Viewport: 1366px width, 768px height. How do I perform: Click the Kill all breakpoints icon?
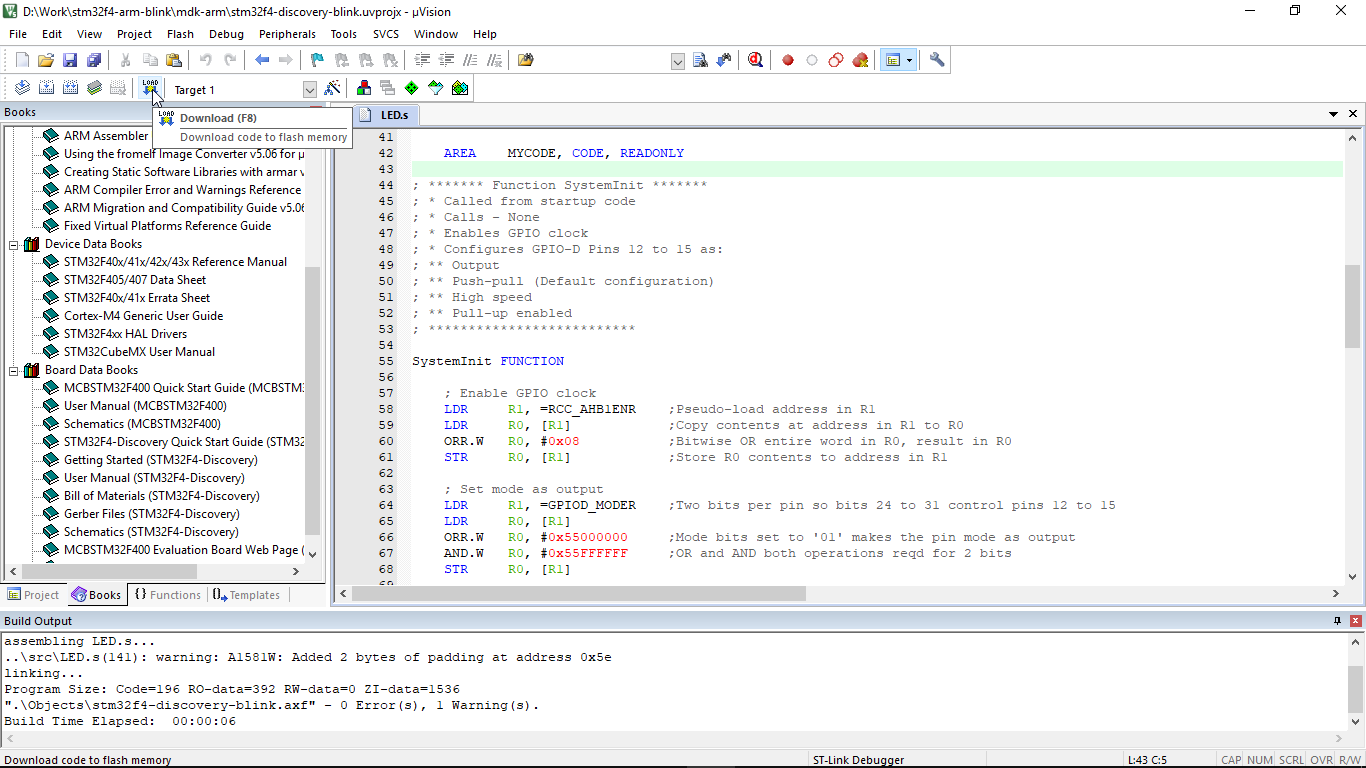pos(860,60)
